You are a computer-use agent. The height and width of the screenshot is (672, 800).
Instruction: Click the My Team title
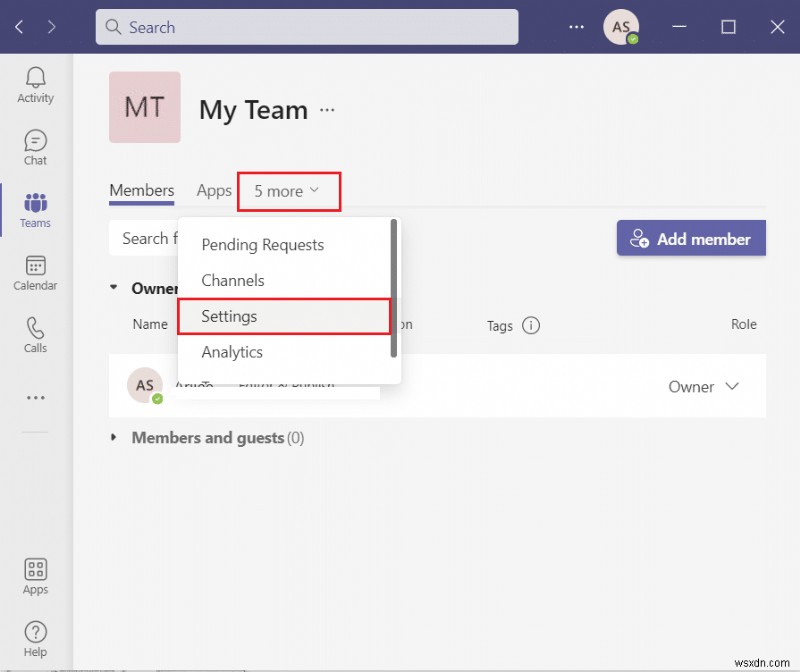pos(254,110)
